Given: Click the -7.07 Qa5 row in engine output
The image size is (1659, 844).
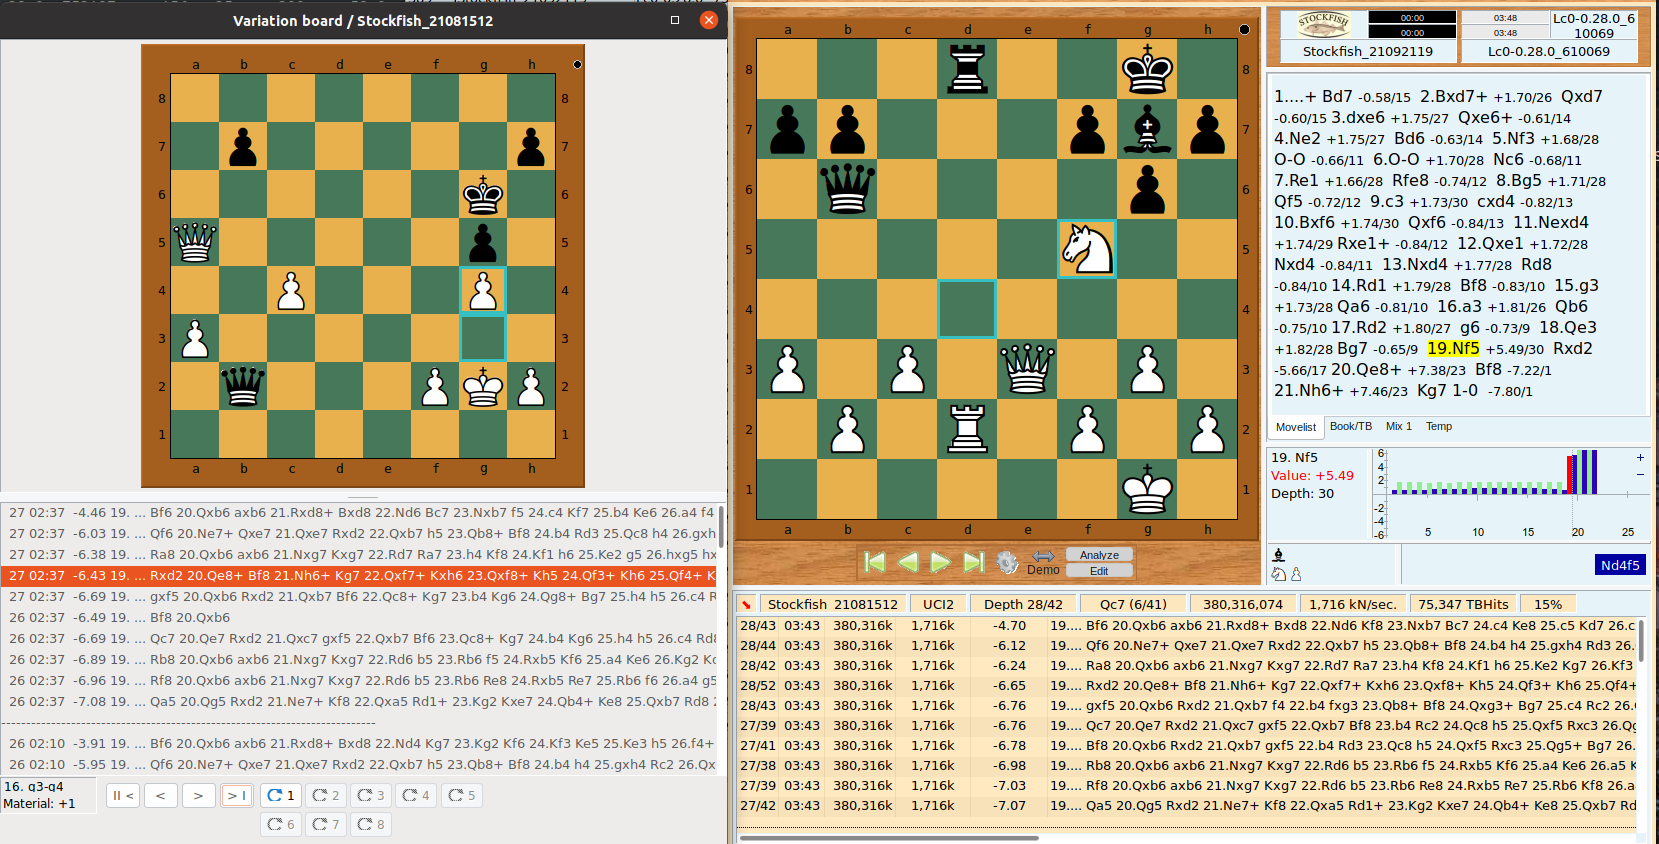Looking at the screenshot, I should point(1187,805).
